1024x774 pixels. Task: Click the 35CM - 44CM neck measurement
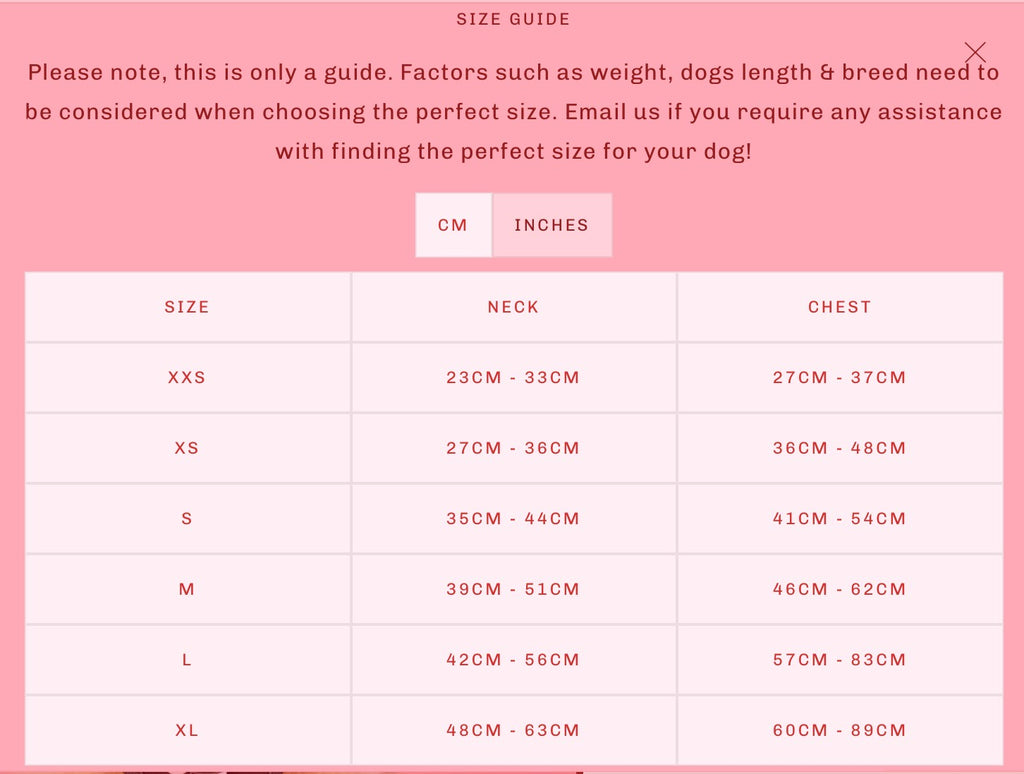point(513,519)
